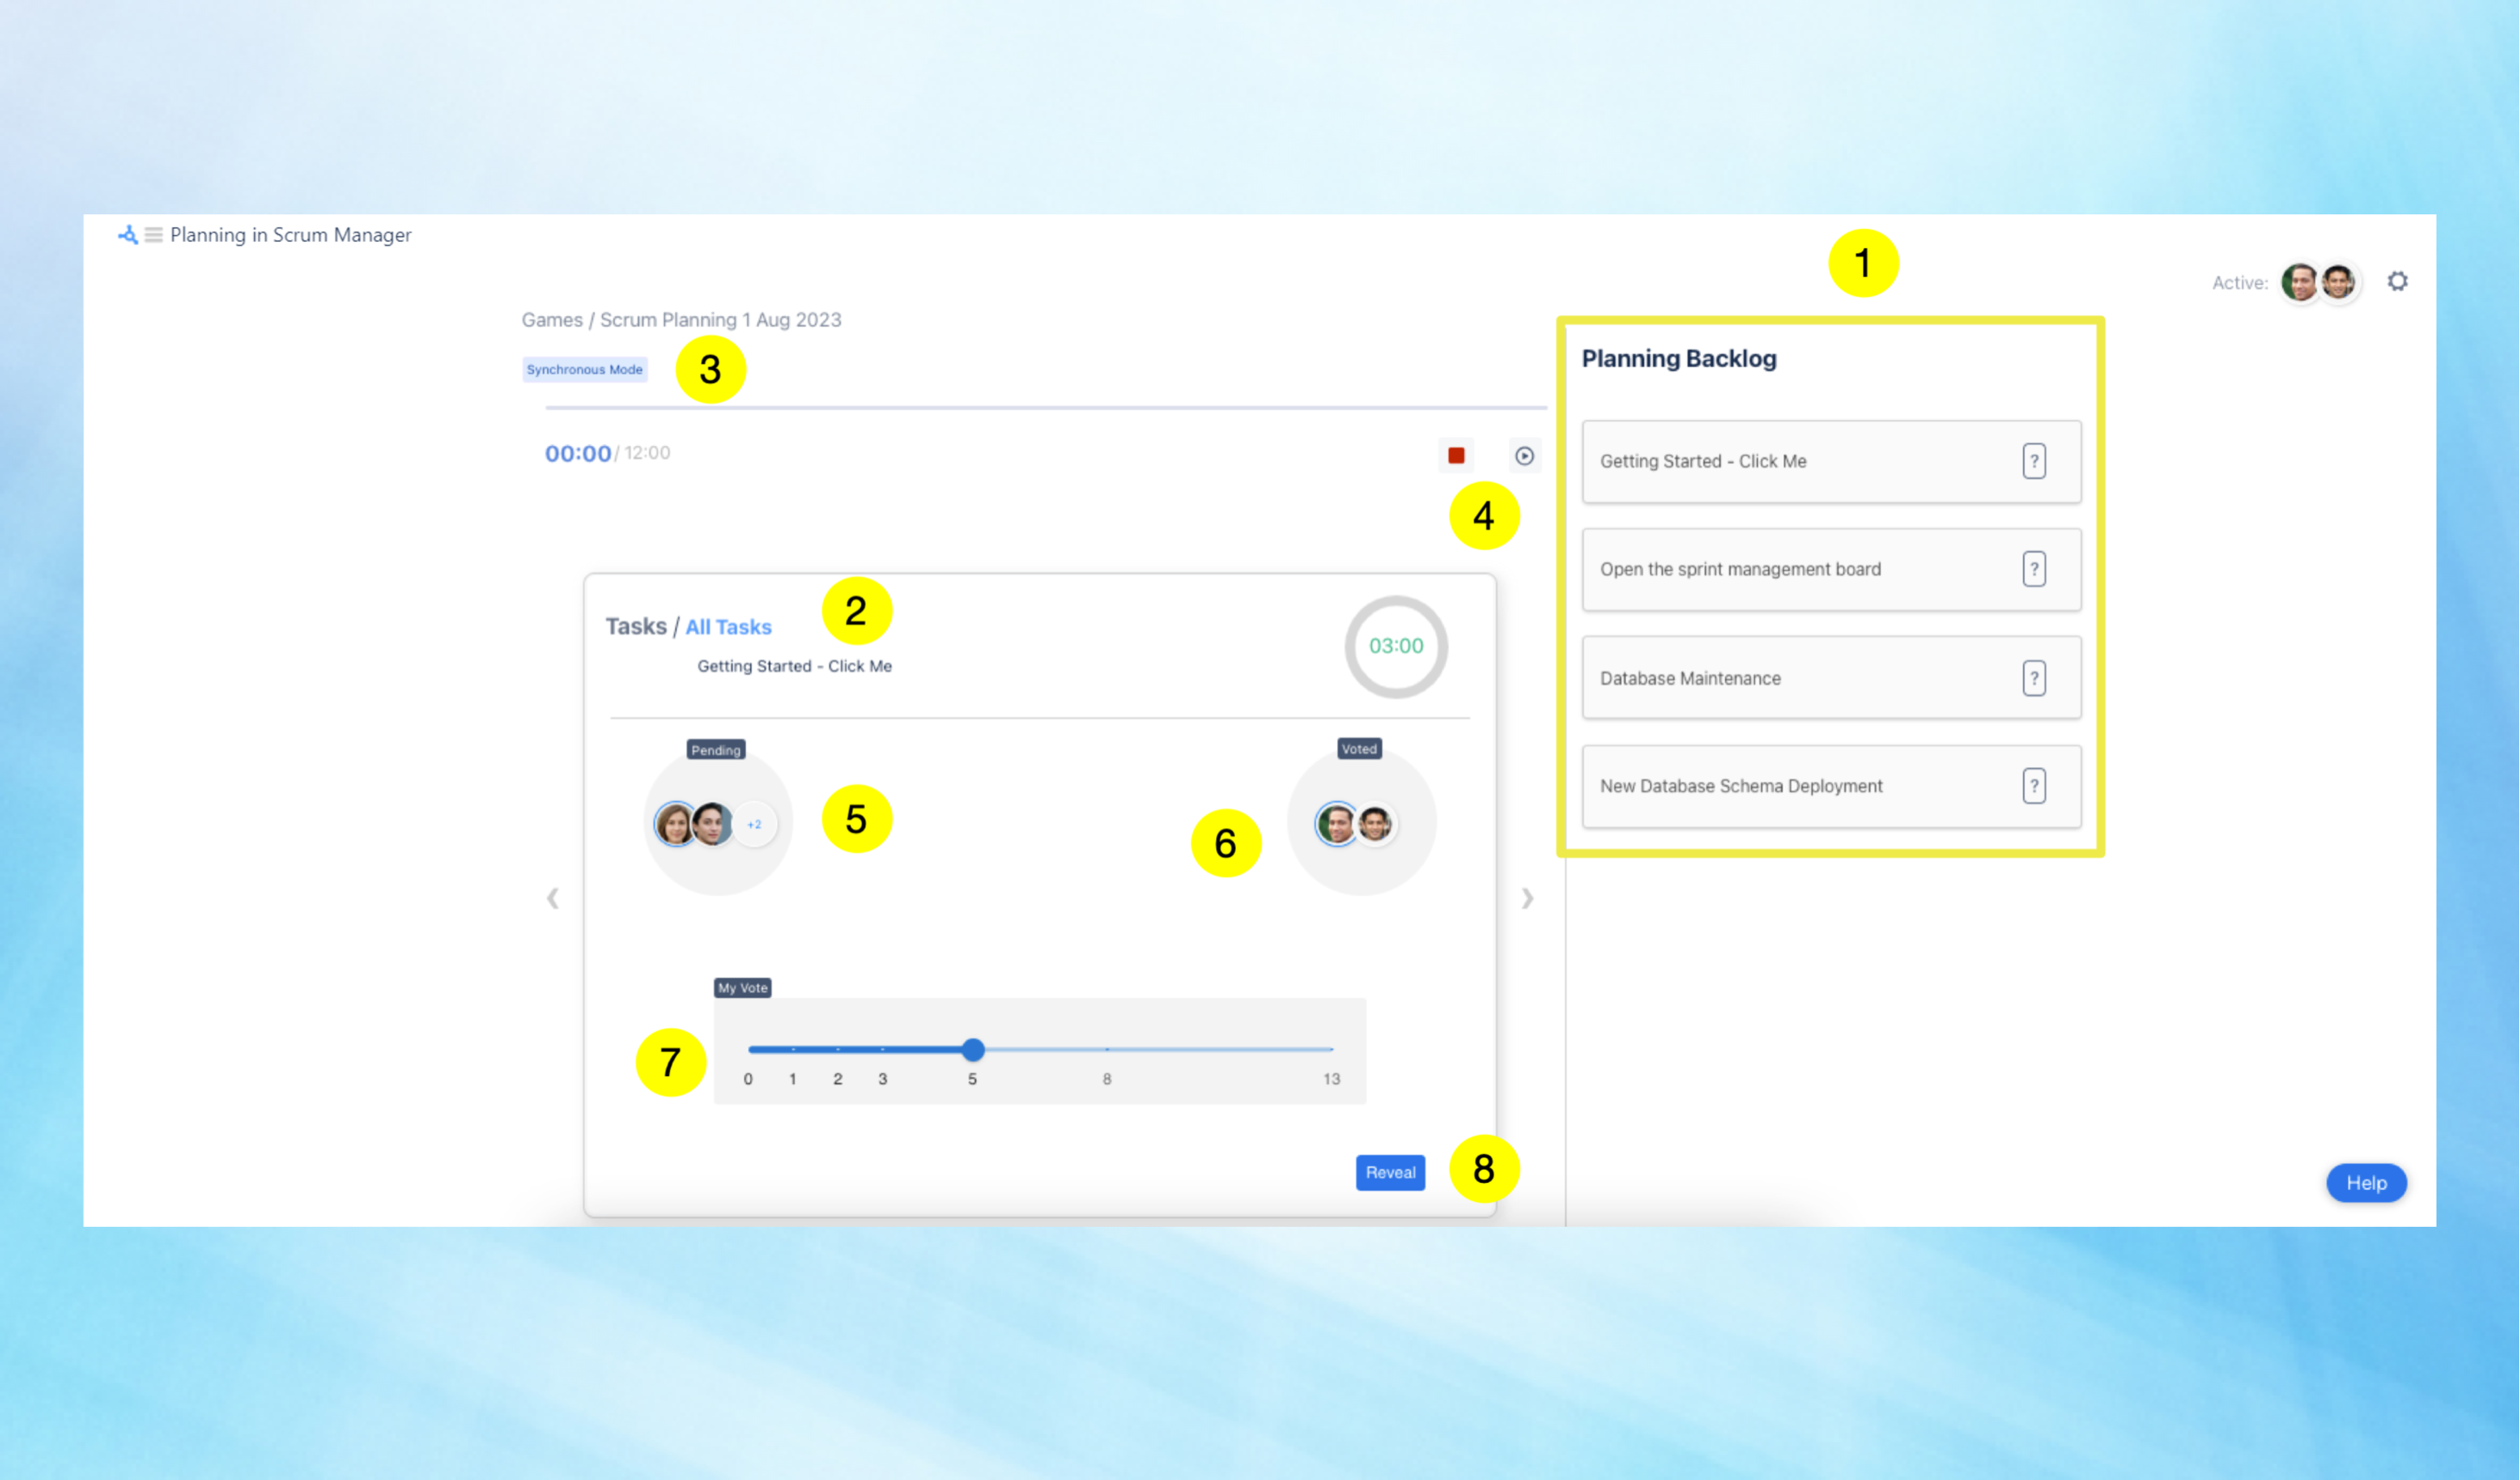The height and width of the screenshot is (1480, 2520).
Task: Click the 03:00 countdown timer display
Action: point(1396,645)
